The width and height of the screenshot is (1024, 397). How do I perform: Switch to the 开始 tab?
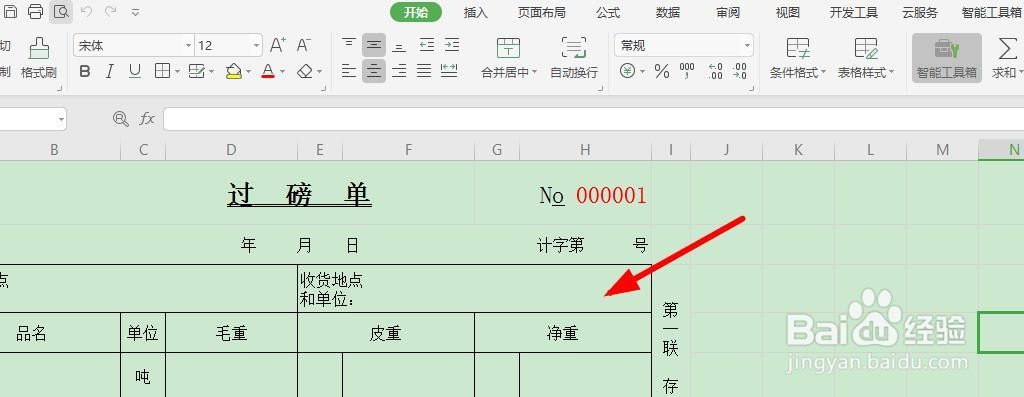point(416,12)
